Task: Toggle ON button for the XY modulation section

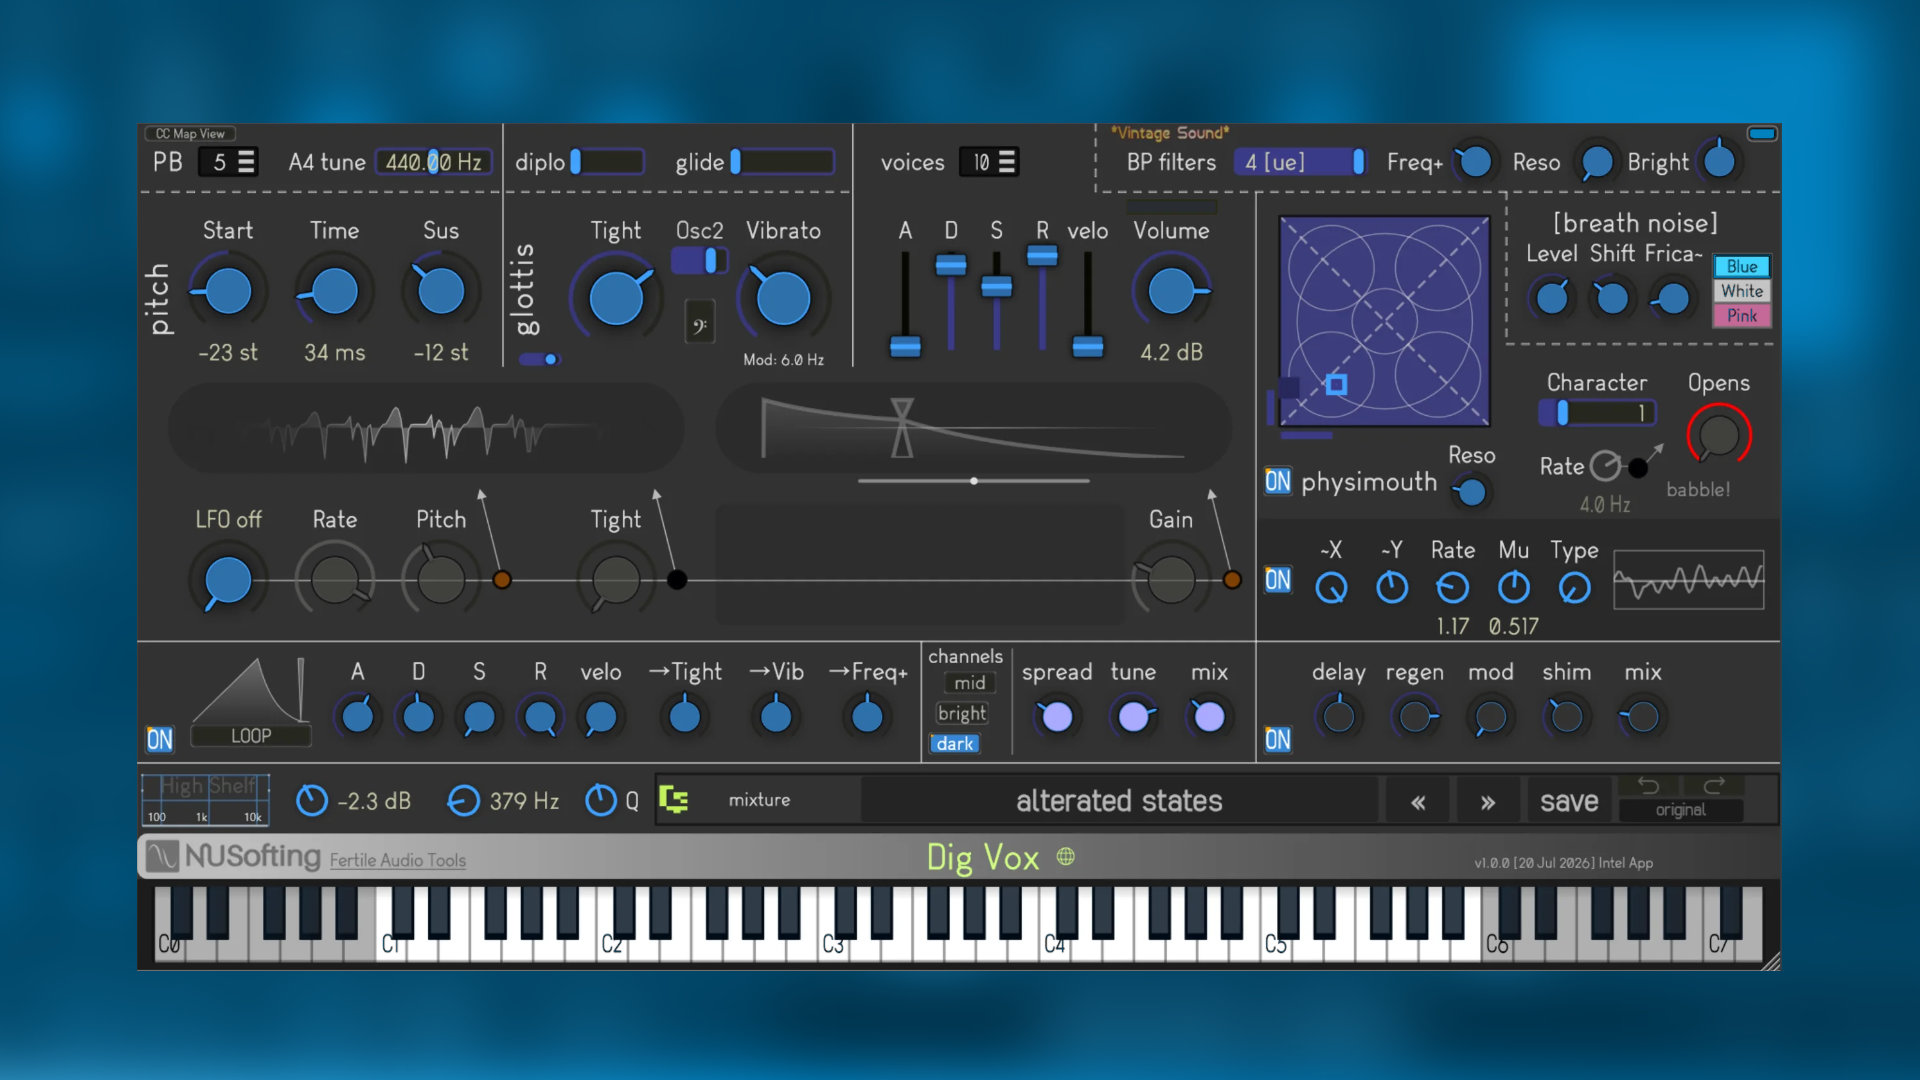Action: [x=1278, y=580]
